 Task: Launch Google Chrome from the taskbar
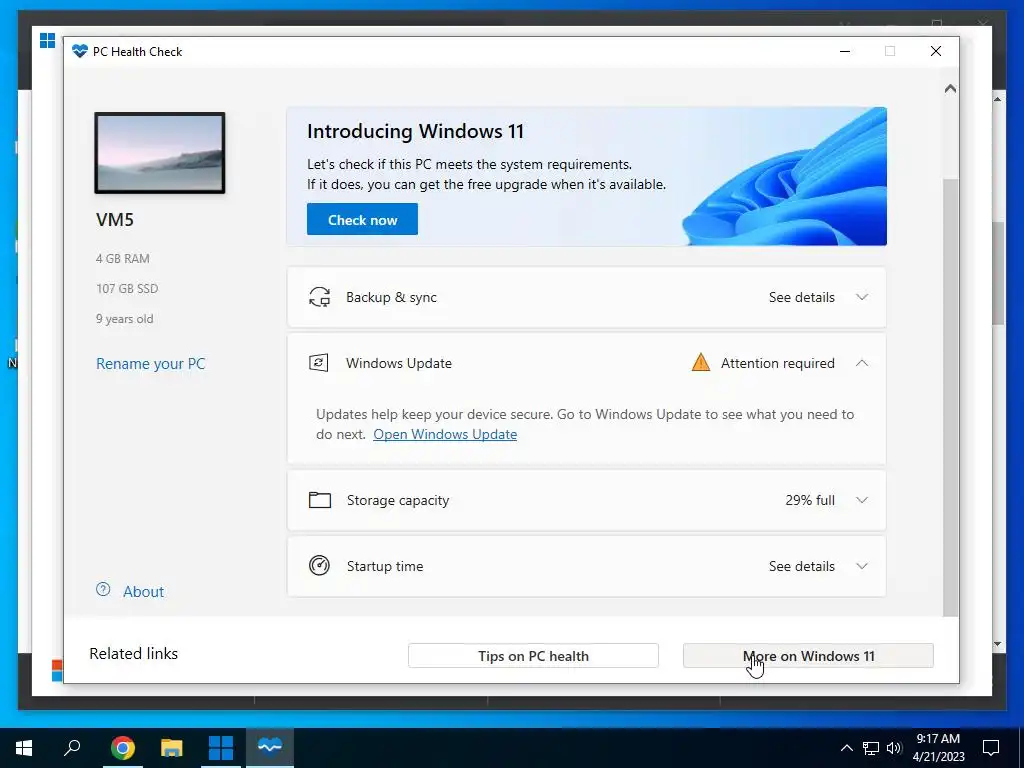tap(122, 747)
